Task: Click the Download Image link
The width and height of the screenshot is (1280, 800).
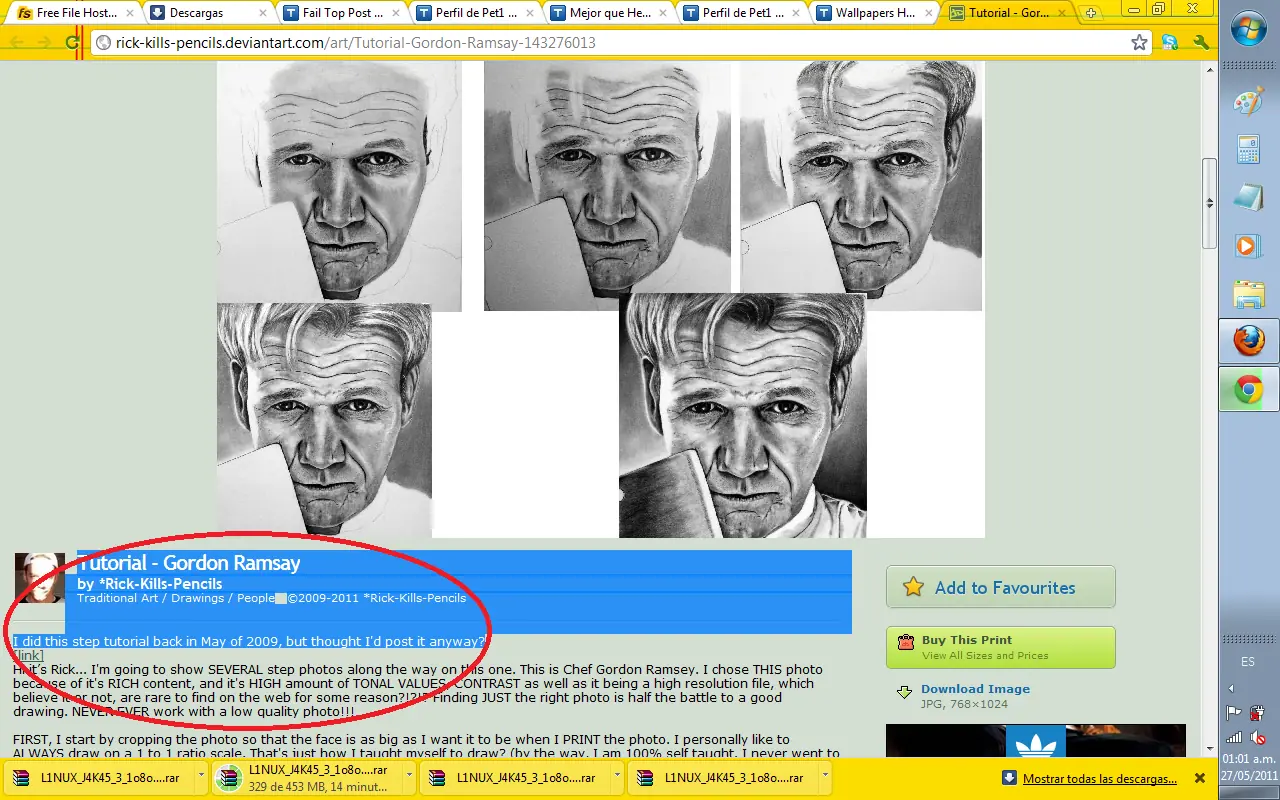Action: tap(975, 689)
